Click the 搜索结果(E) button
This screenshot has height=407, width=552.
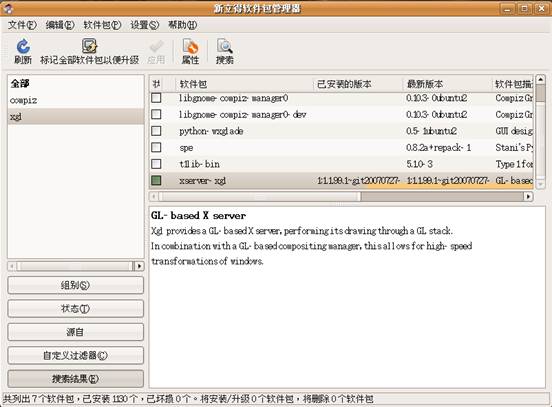point(75,379)
